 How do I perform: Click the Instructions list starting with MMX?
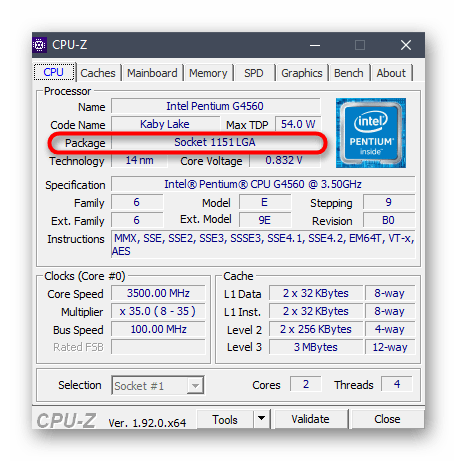click(263, 244)
